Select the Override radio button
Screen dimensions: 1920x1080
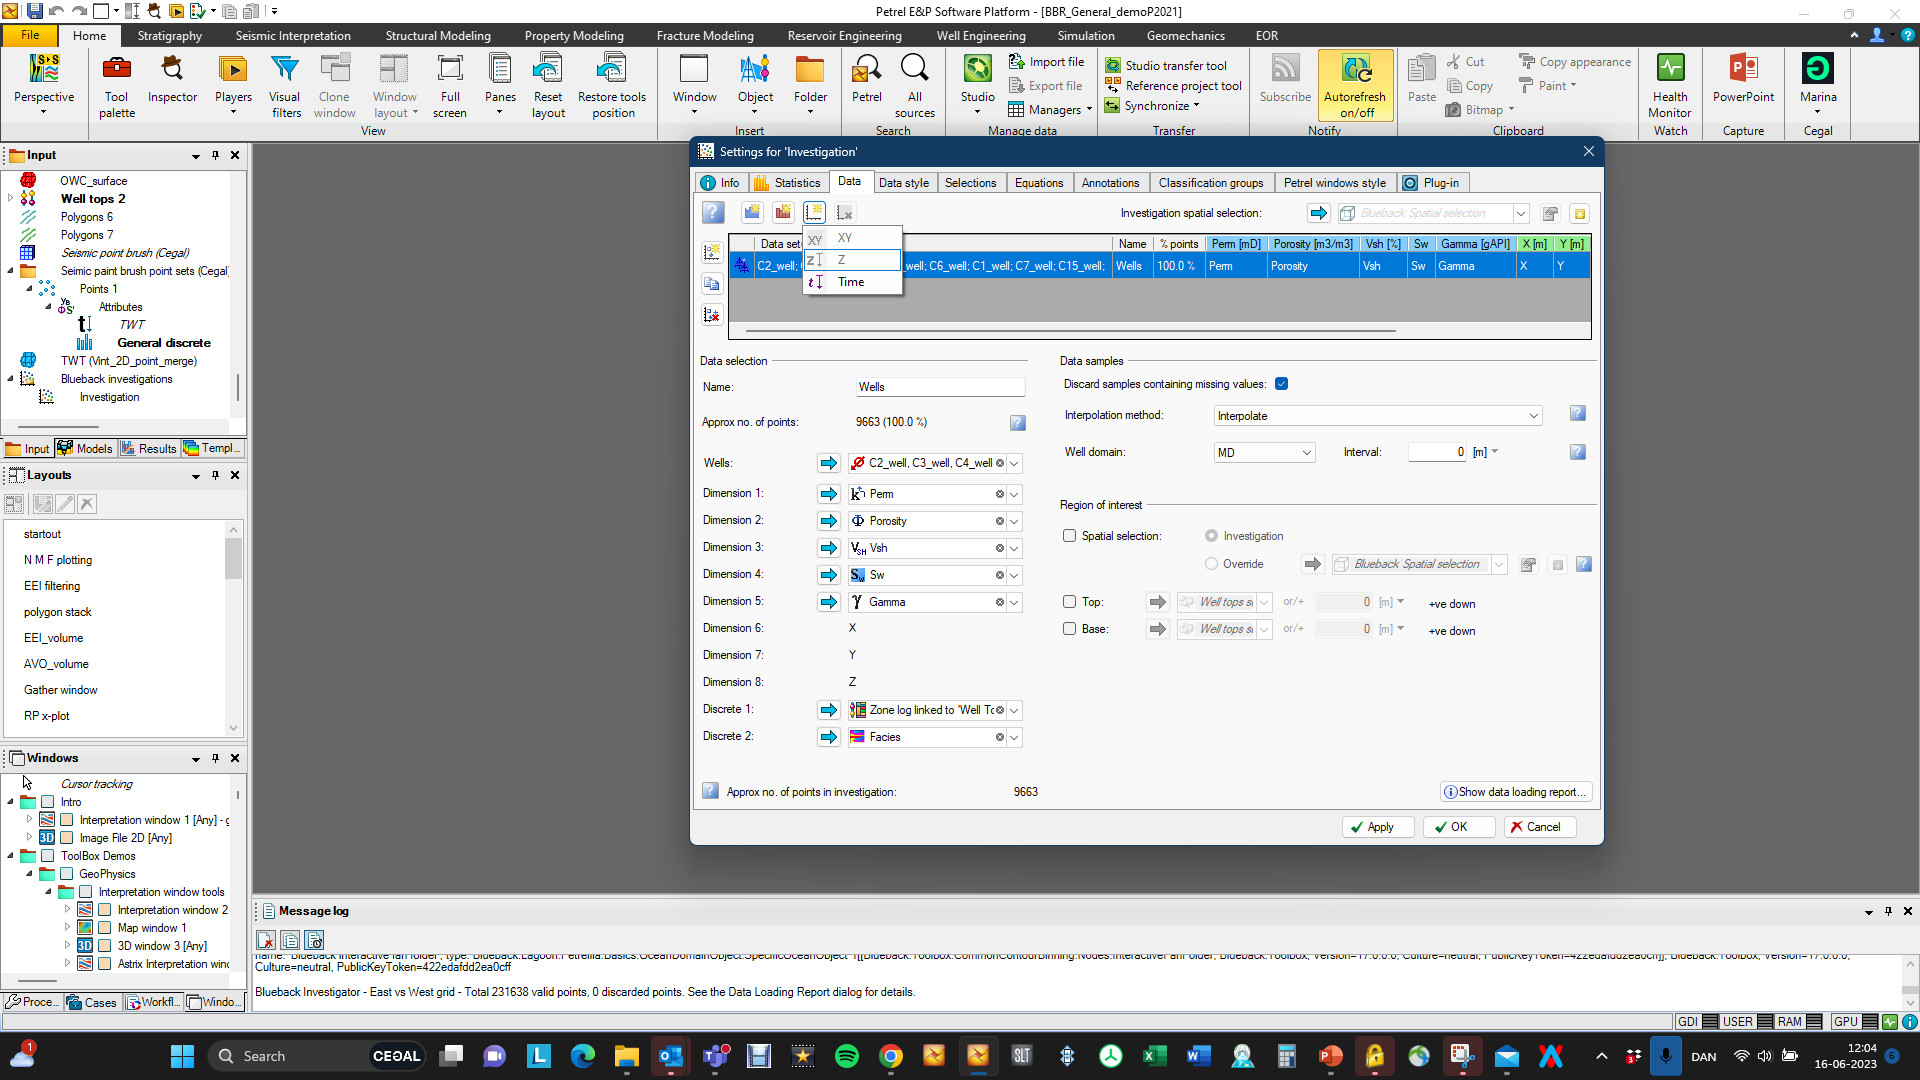[x=1211, y=564]
